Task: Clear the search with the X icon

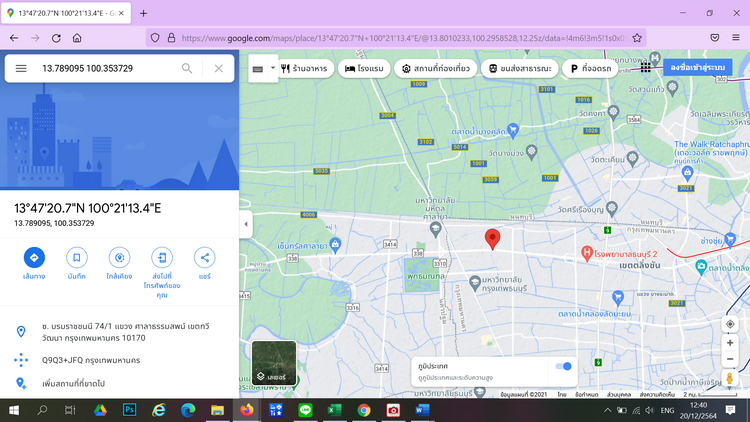Action: (x=219, y=68)
